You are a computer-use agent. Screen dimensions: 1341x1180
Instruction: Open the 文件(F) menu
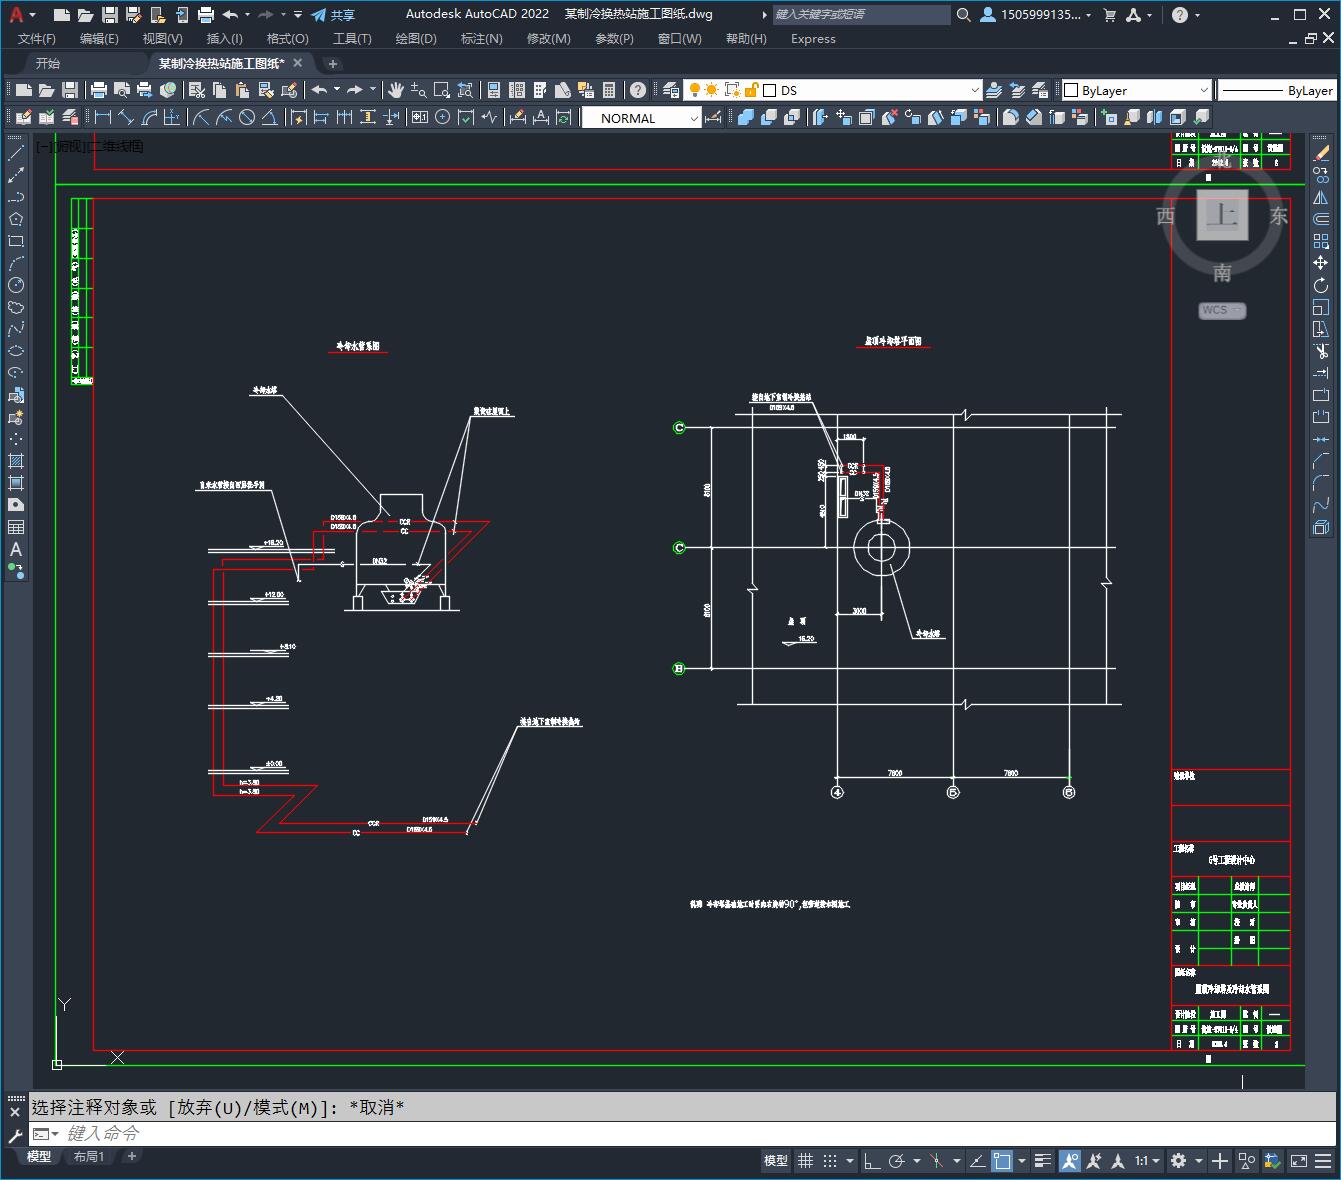pos(37,38)
